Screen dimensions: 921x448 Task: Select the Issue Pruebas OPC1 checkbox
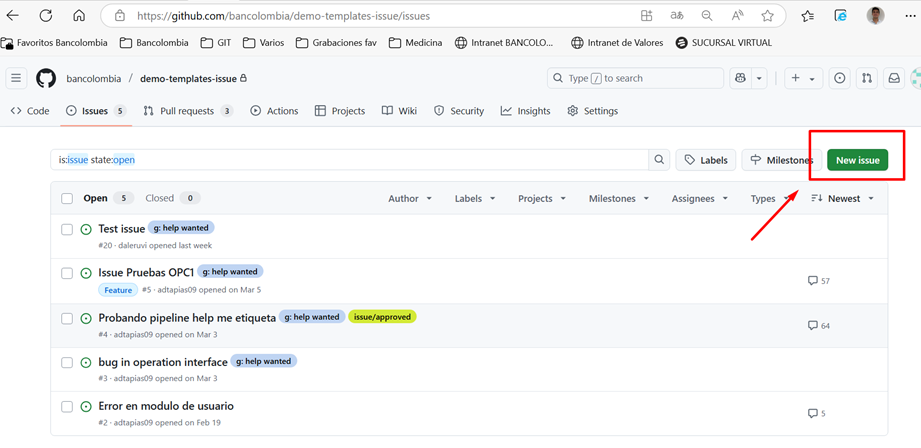[x=67, y=273]
